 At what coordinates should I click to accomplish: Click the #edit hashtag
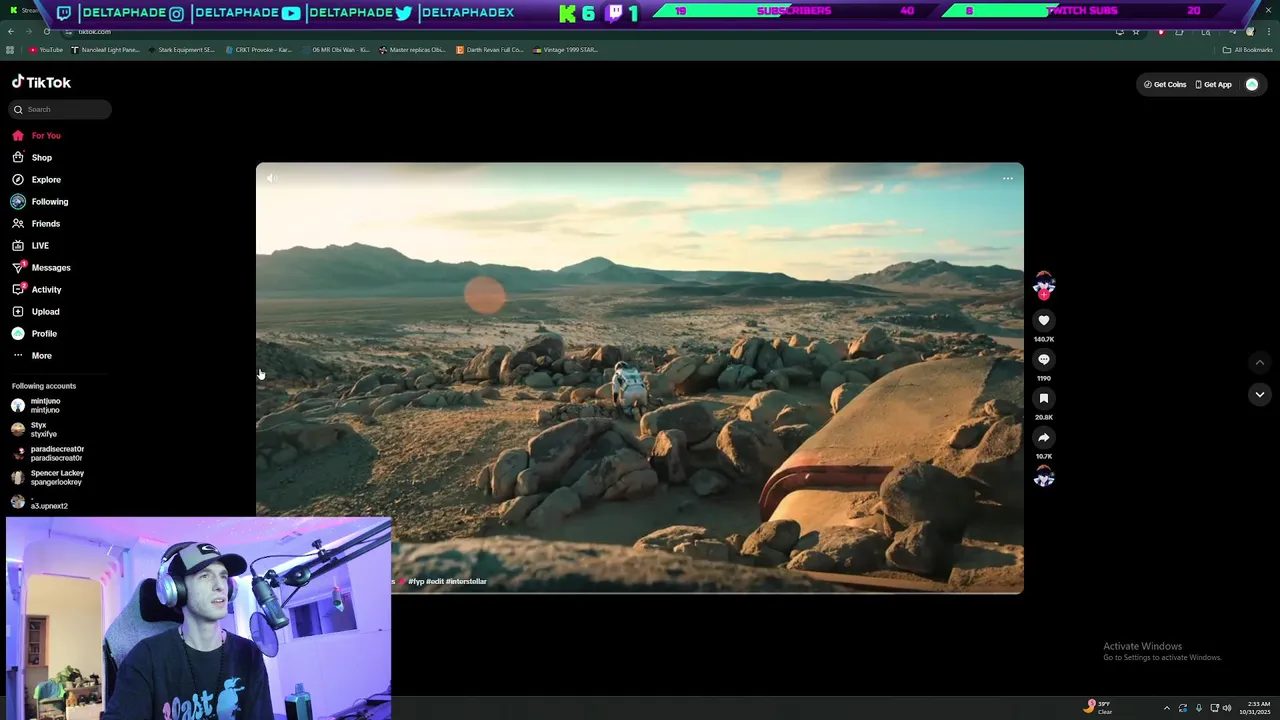coord(434,581)
